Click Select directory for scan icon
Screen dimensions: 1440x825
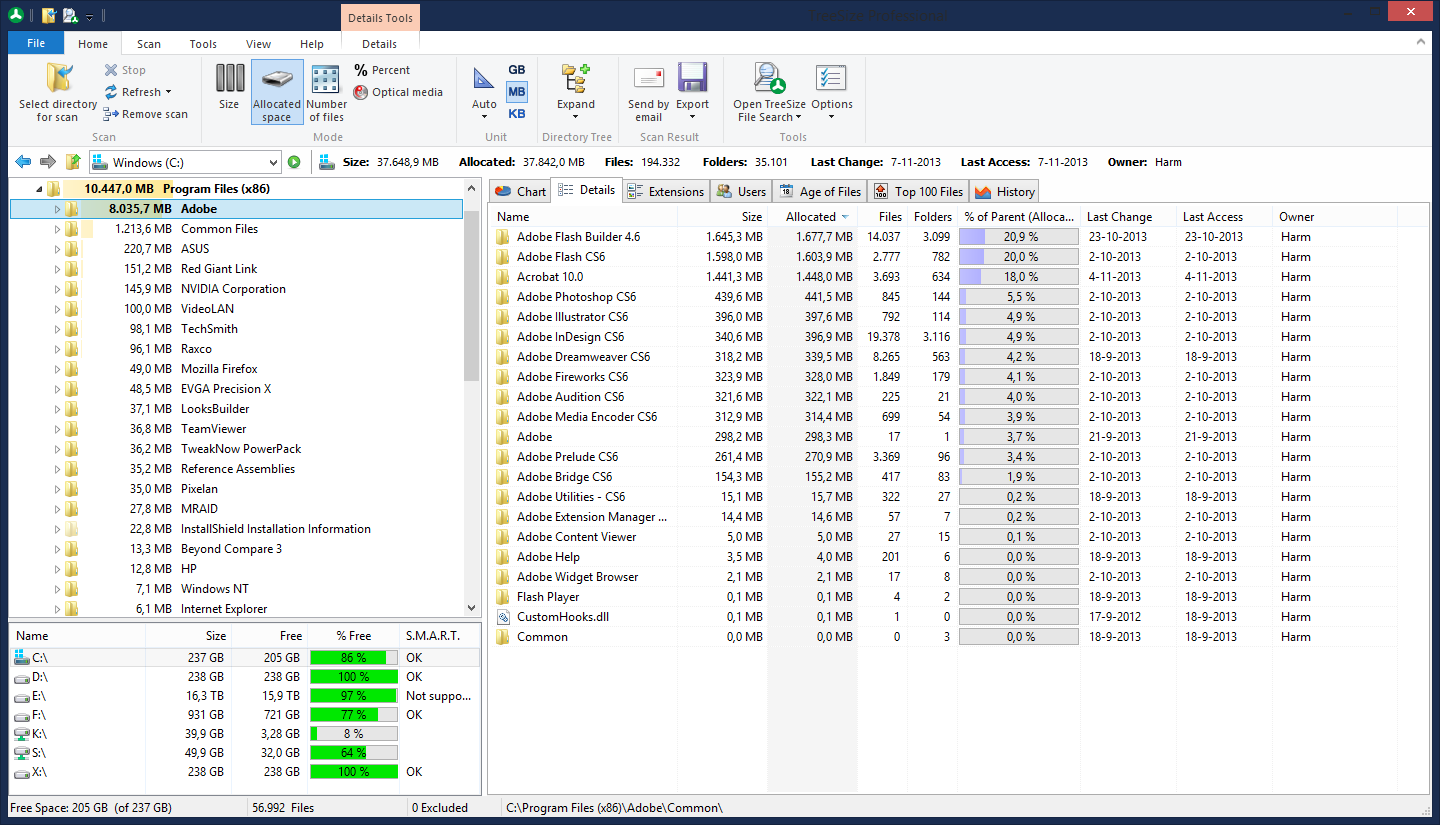(58, 80)
